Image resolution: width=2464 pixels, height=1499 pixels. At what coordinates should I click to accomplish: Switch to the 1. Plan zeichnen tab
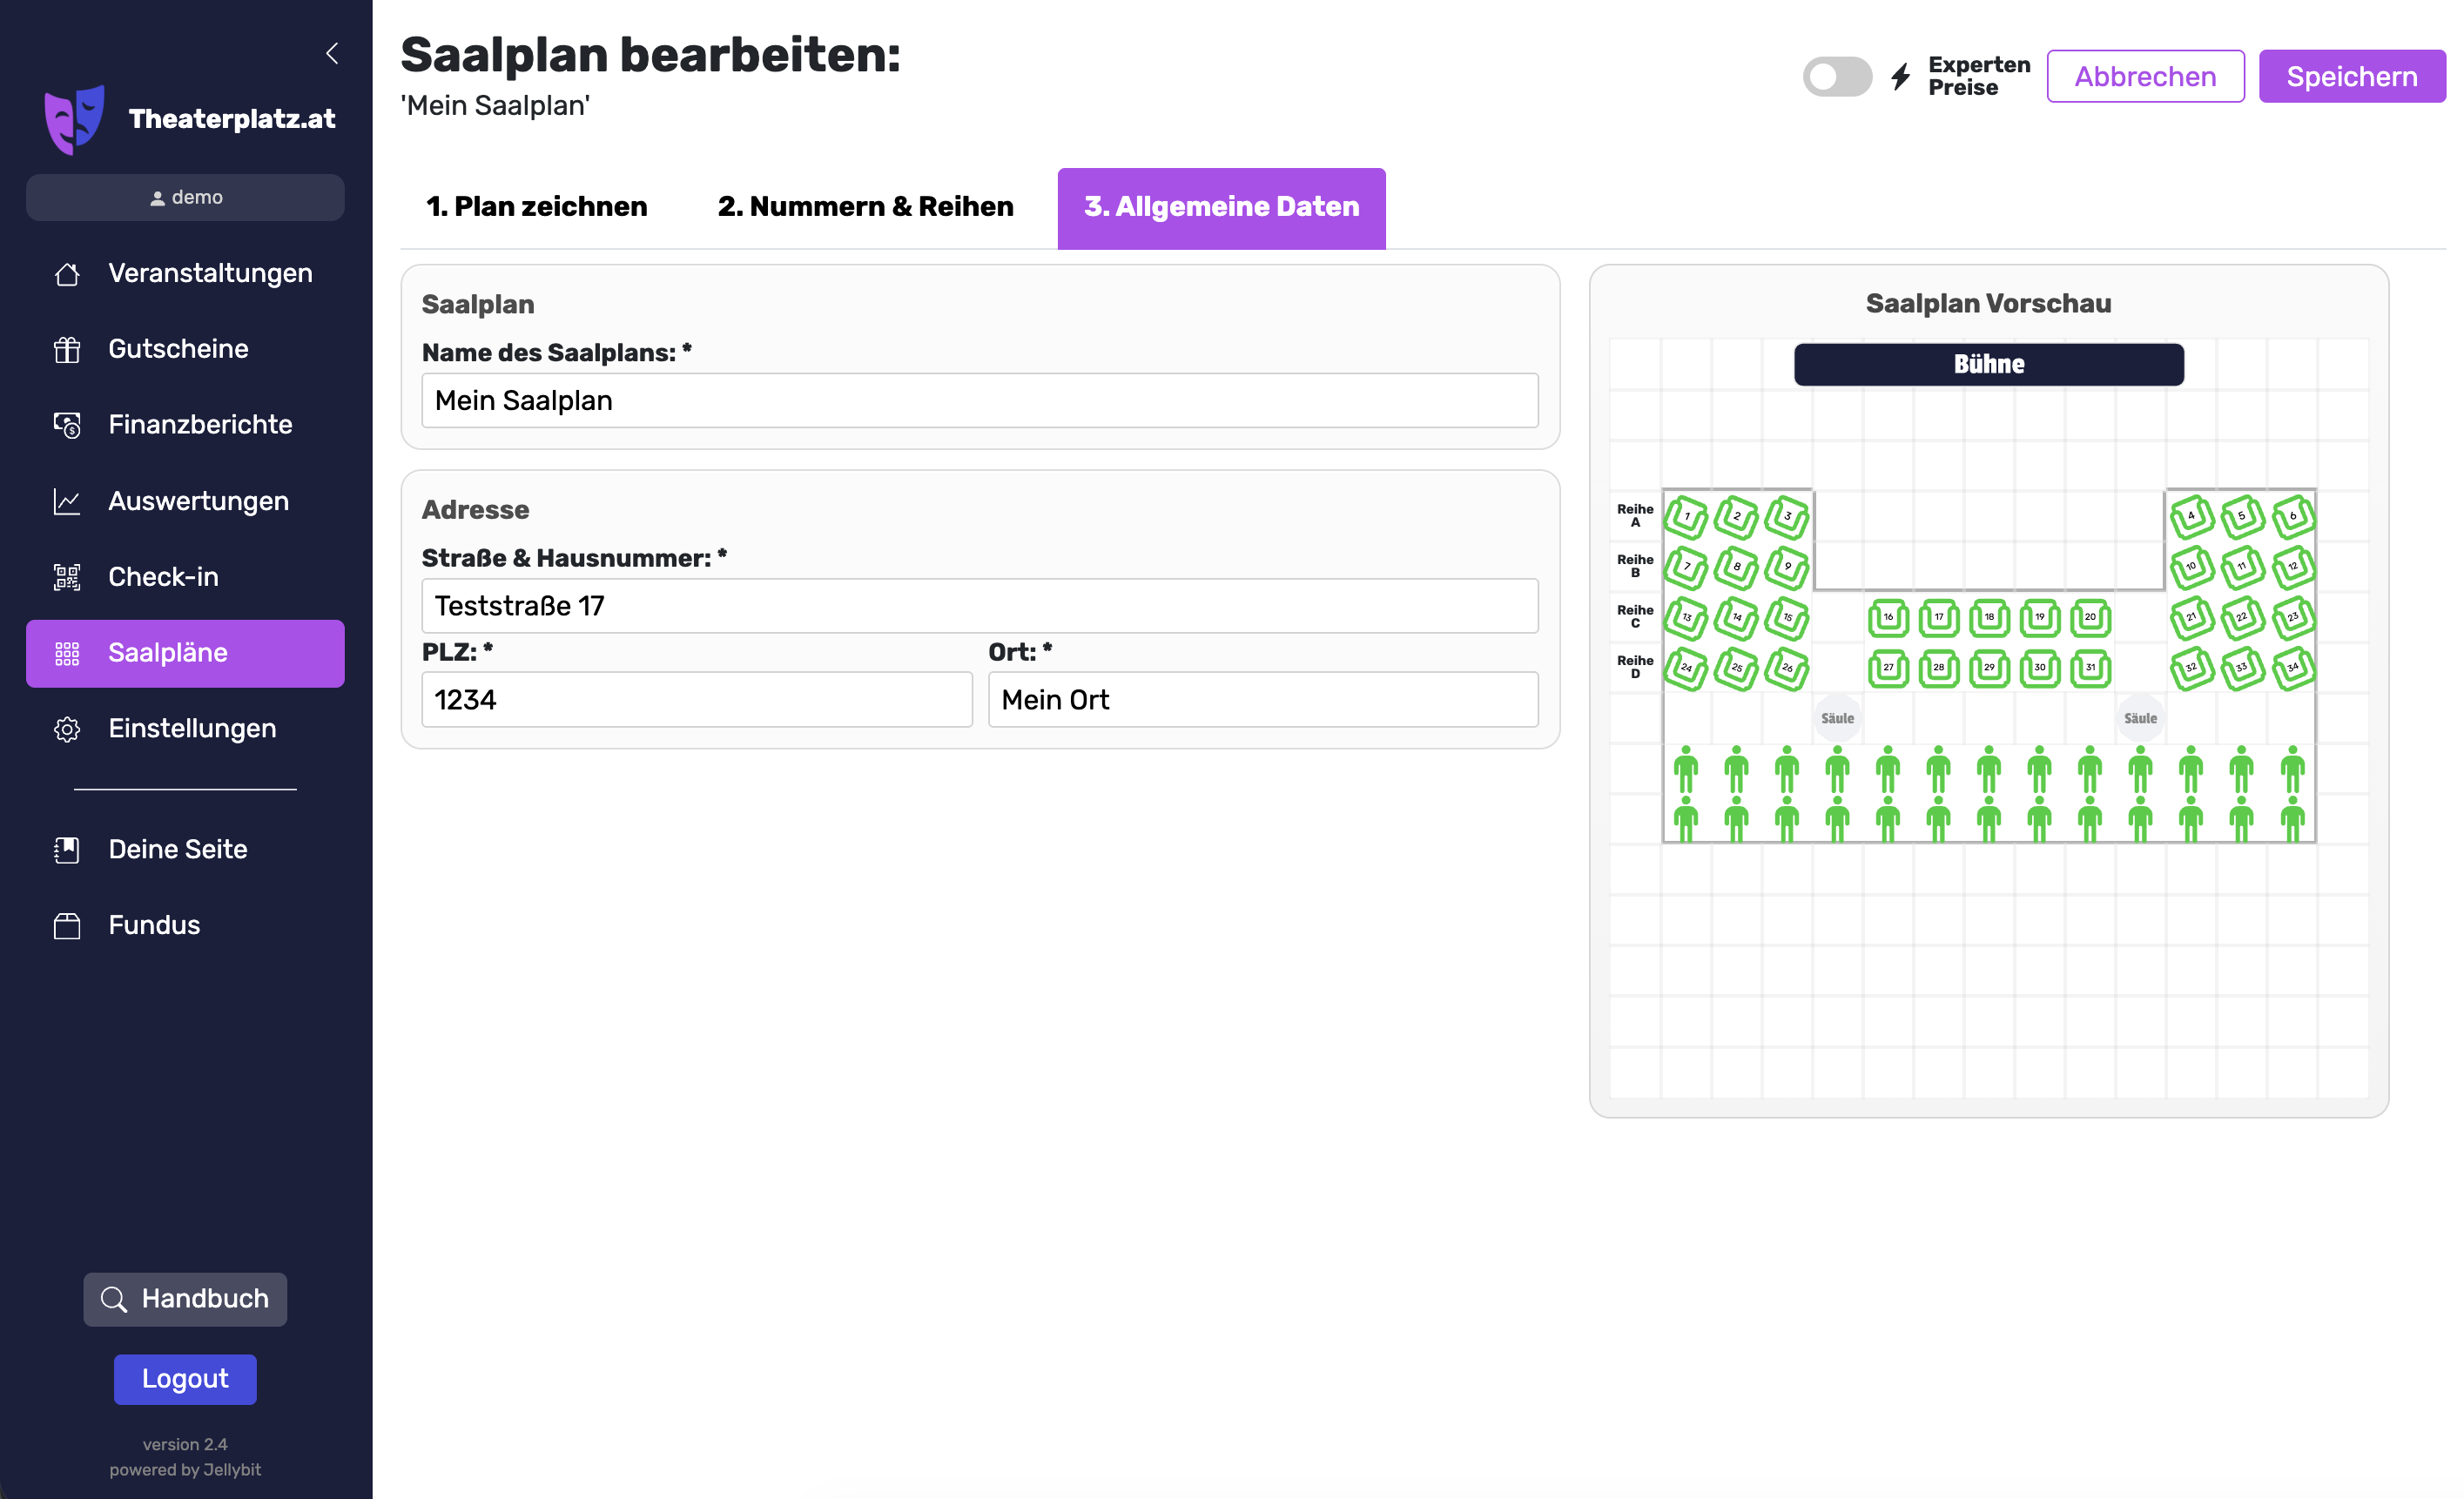click(x=536, y=207)
